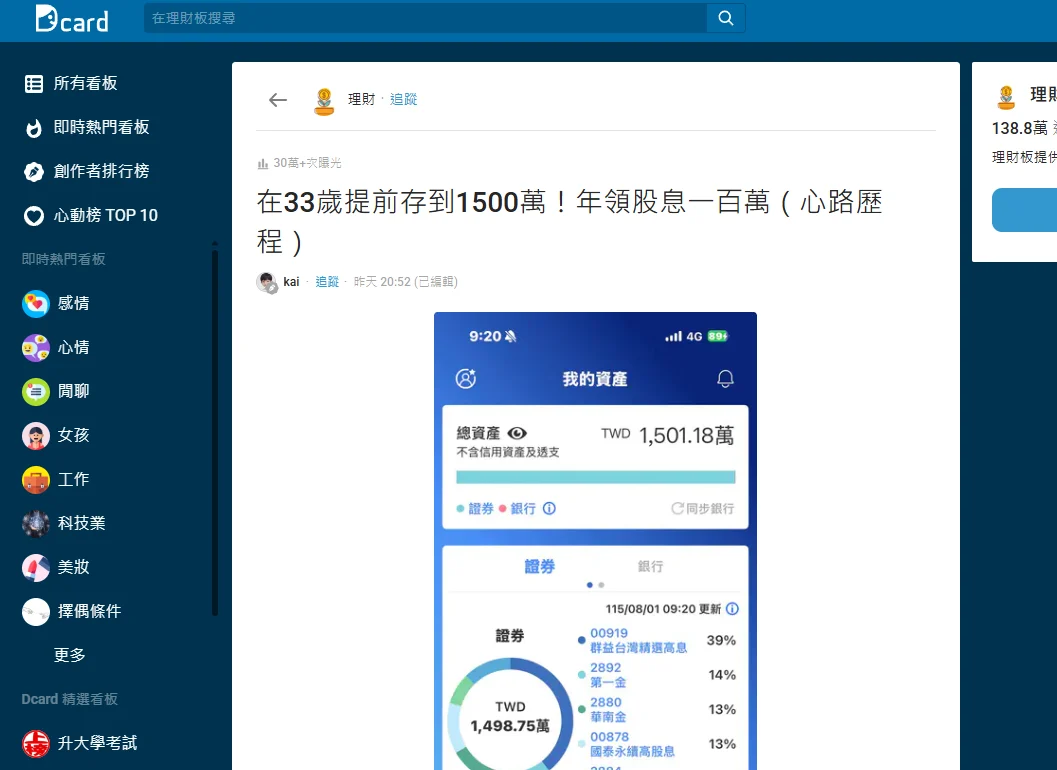
Task: Open the 心情 board icon
Action: [x=36, y=347]
